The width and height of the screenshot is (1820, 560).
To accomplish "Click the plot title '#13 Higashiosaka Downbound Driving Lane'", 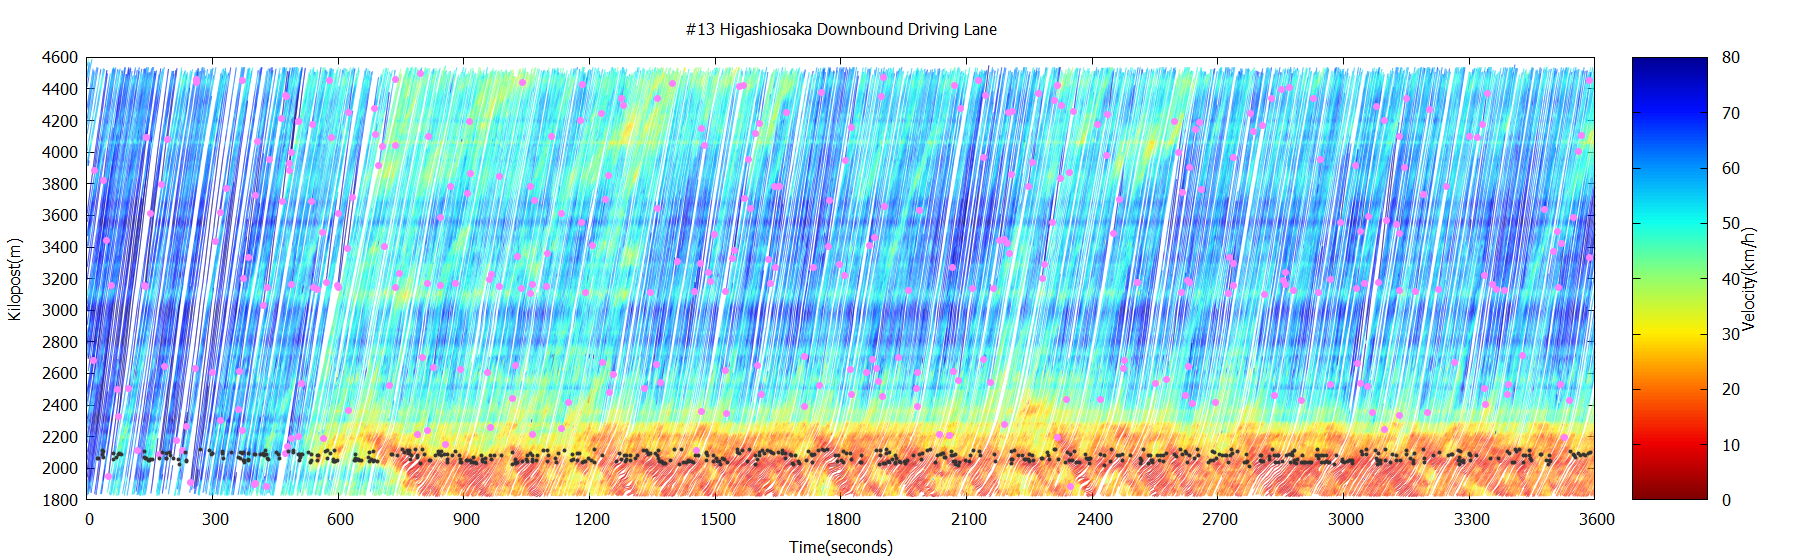I will click(841, 29).
